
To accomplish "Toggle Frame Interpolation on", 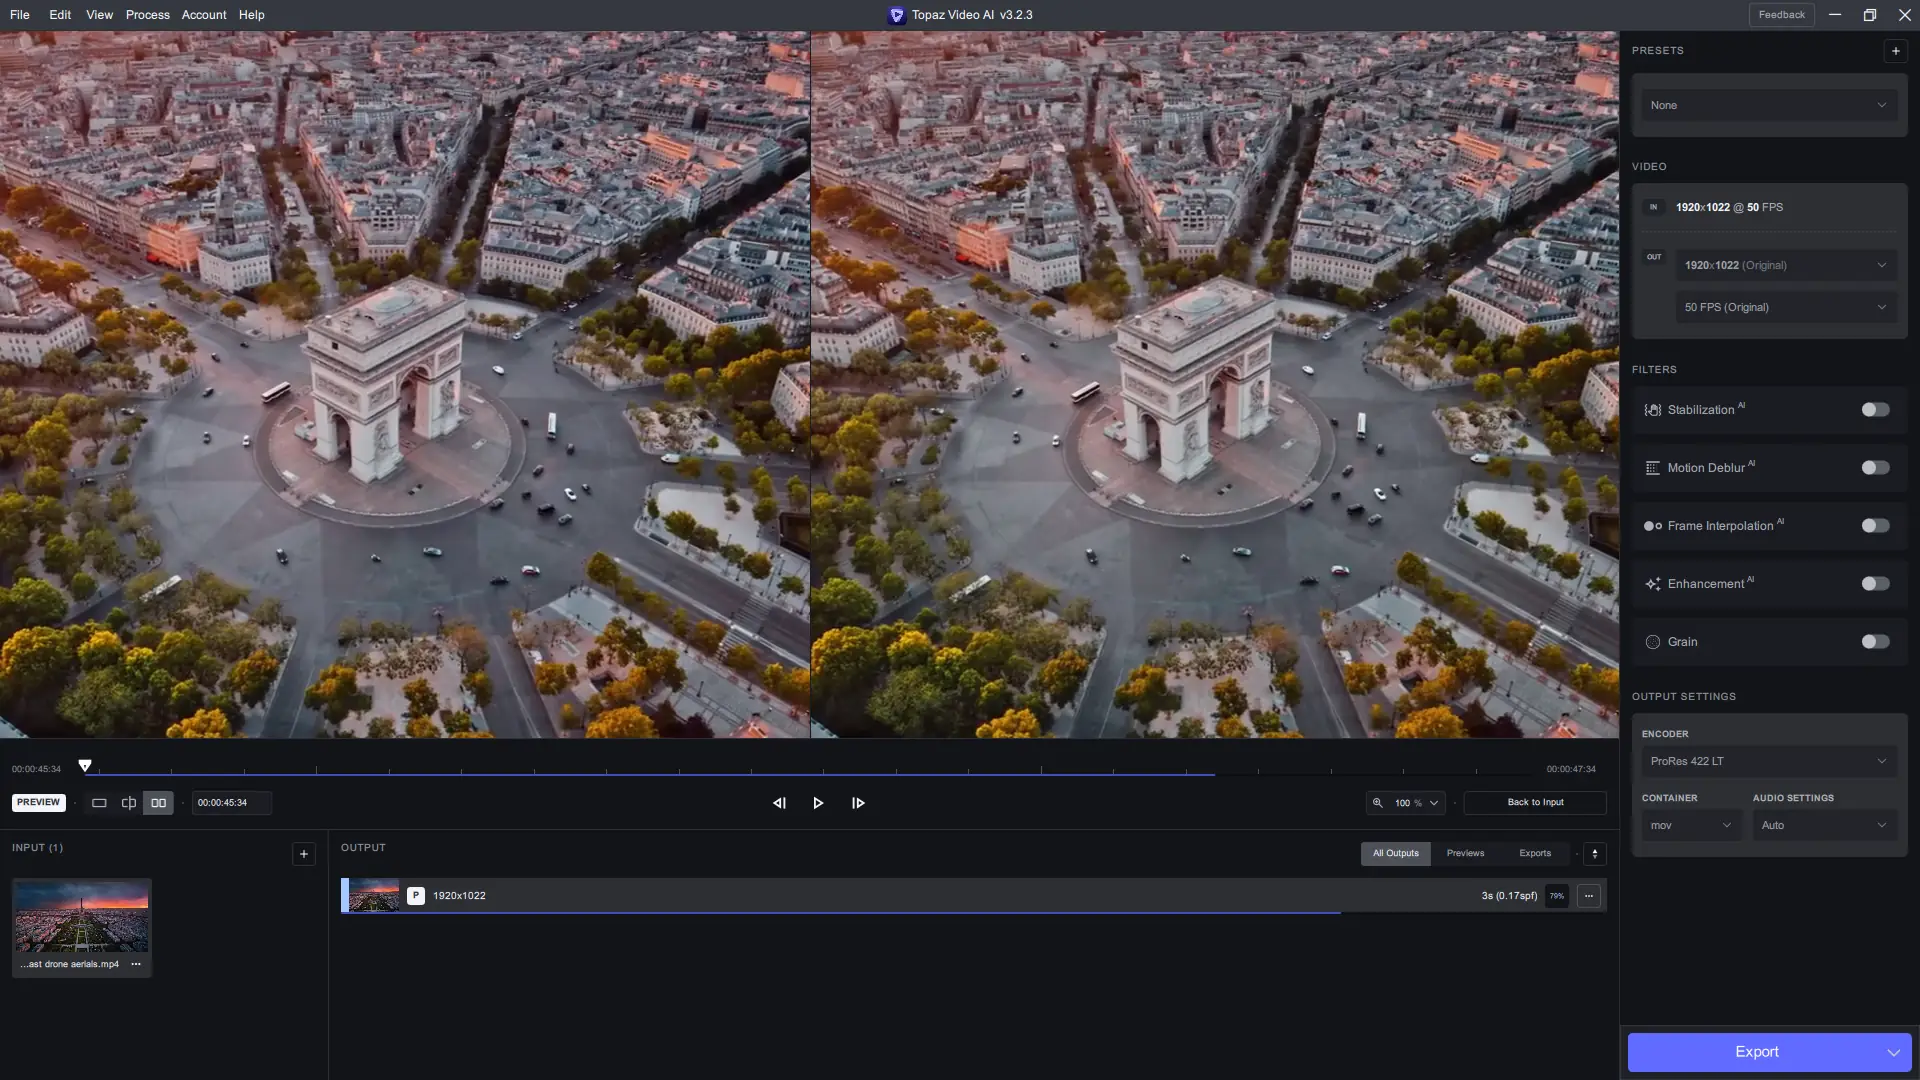I will tap(1875, 526).
